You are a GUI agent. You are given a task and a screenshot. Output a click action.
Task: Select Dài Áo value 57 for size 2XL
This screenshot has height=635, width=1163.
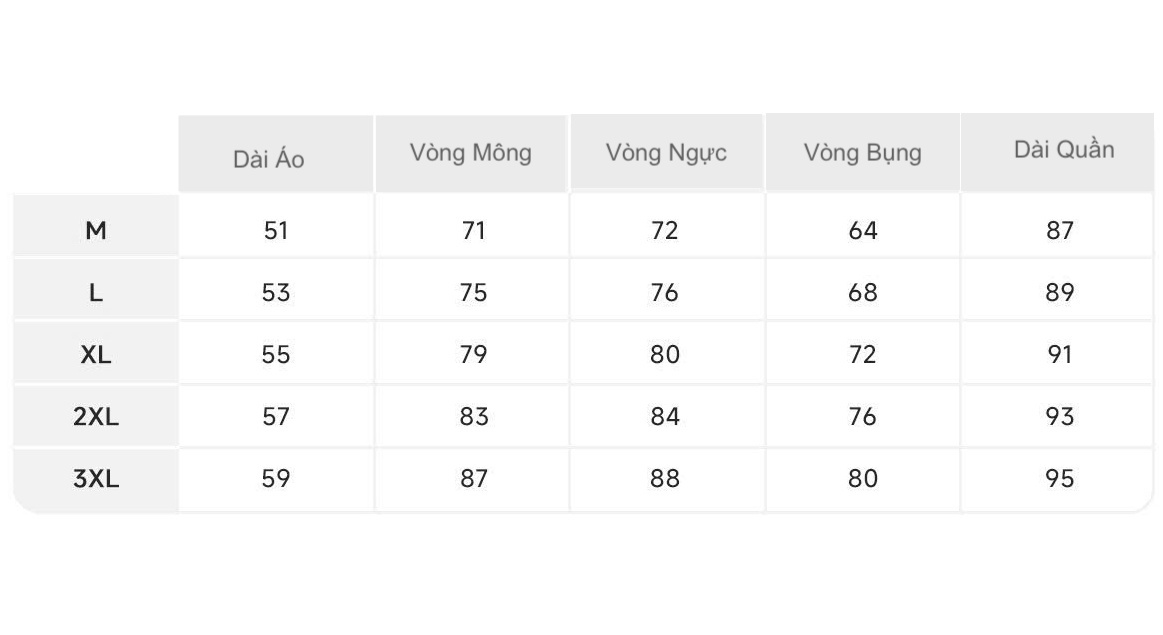276,417
